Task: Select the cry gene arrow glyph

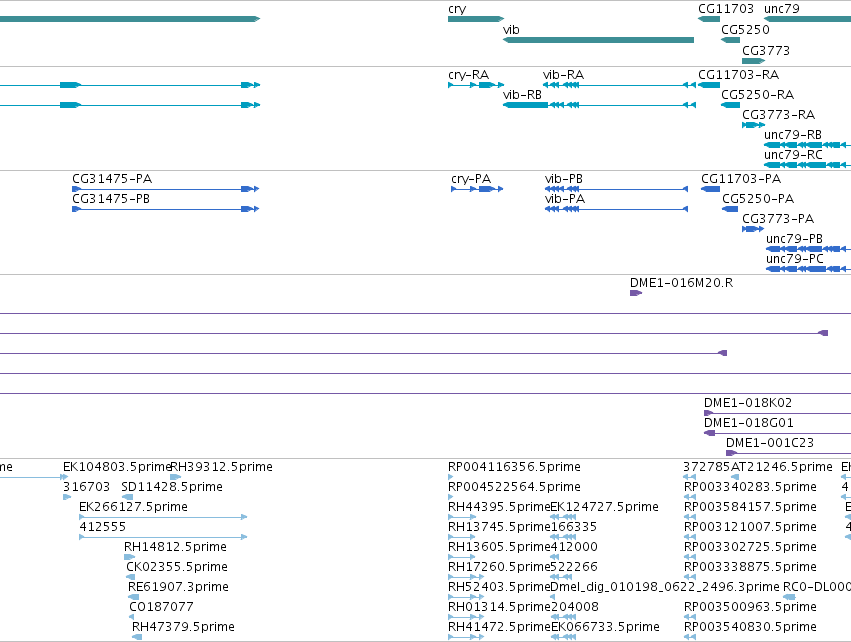Action: [x=476, y=19]
